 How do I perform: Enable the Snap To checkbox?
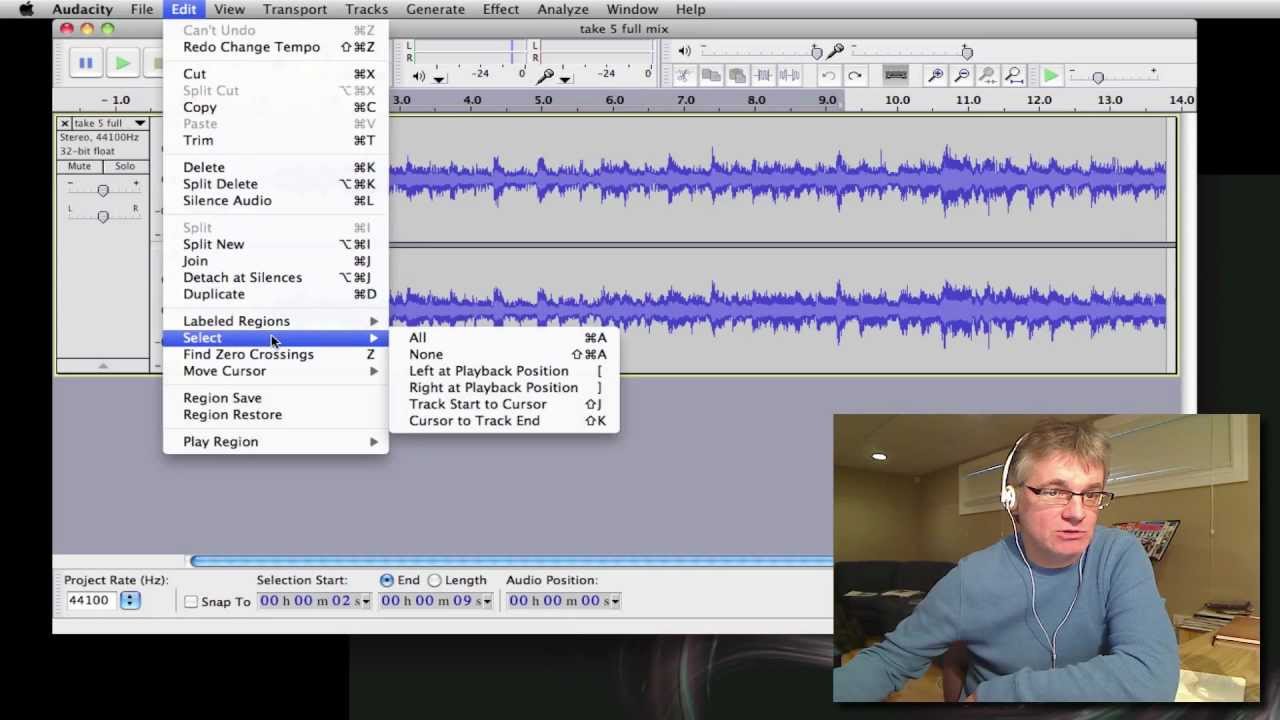click(x=191, y=602)
